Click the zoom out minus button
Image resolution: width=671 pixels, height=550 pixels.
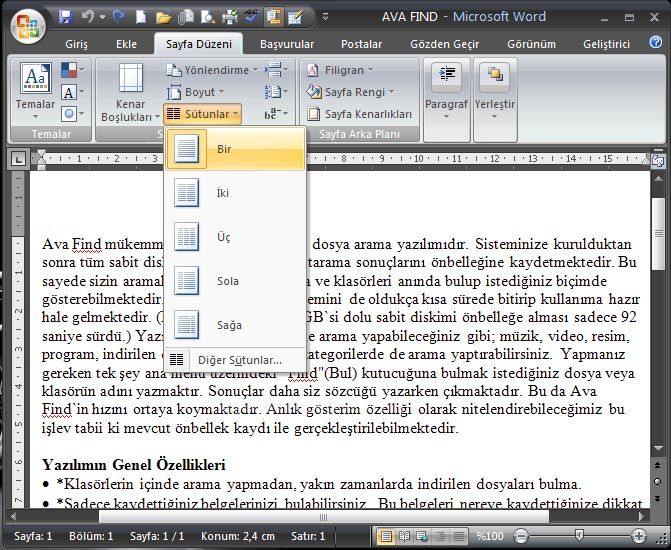pyautogui.click(x=521, y=536)
